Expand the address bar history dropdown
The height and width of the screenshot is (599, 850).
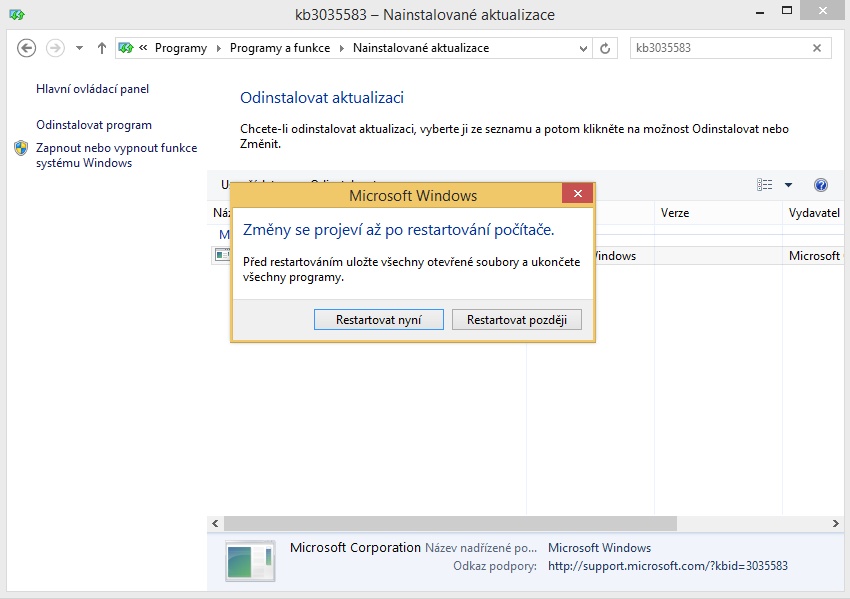tap(584, 48)
